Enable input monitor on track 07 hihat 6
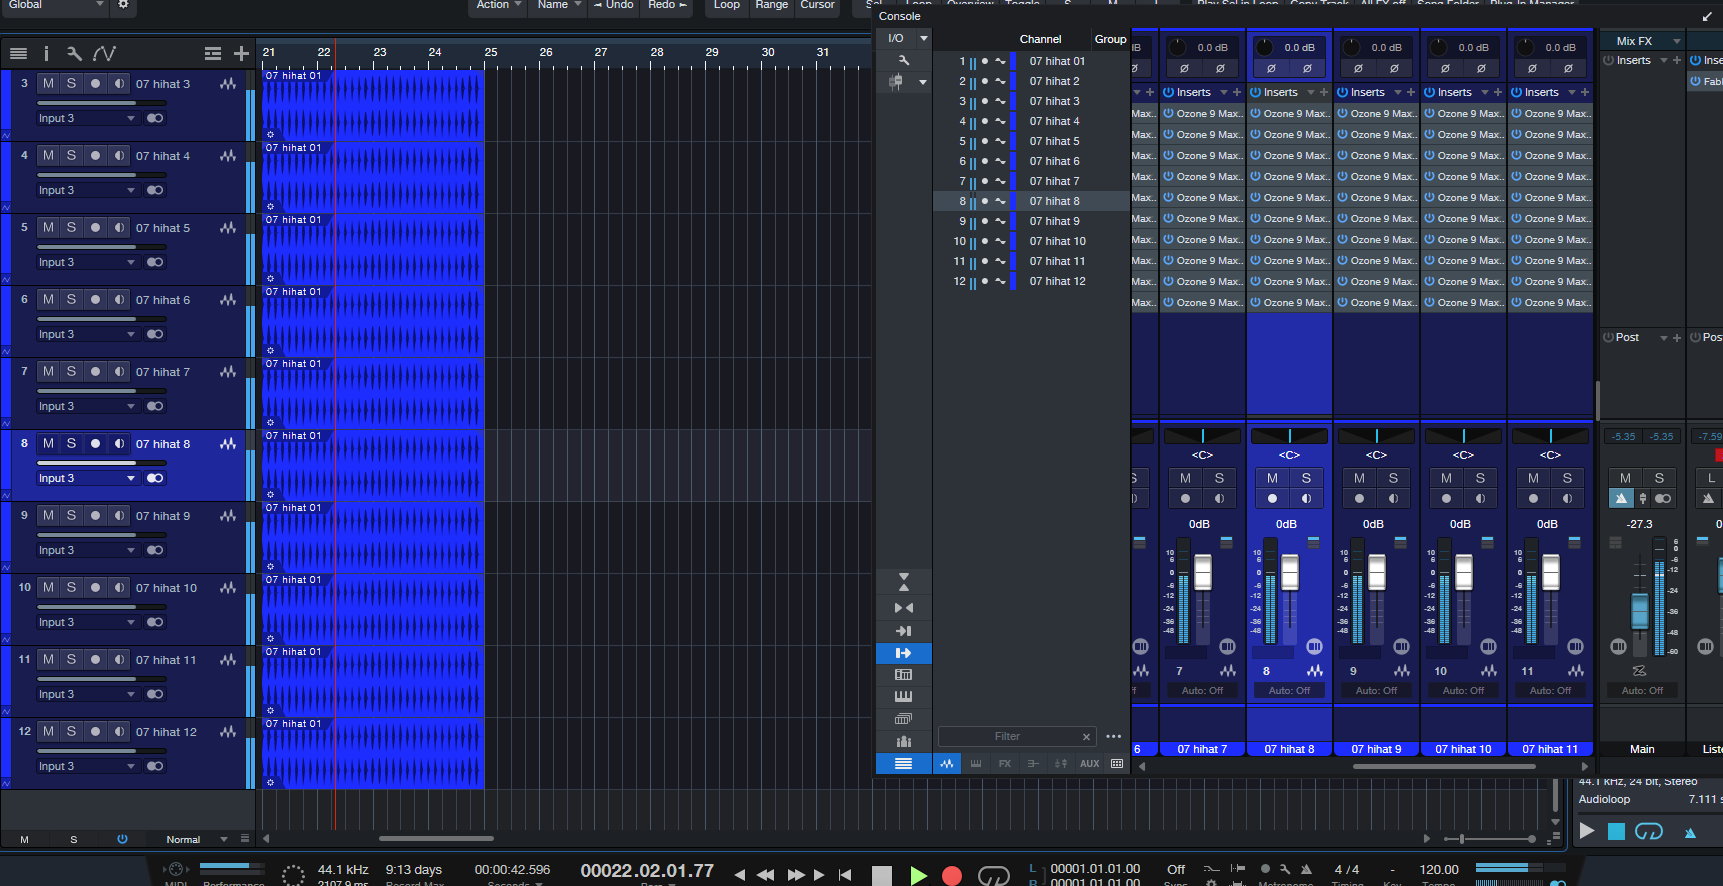Viewport: 1723px width, 886px height. point(119,299)
